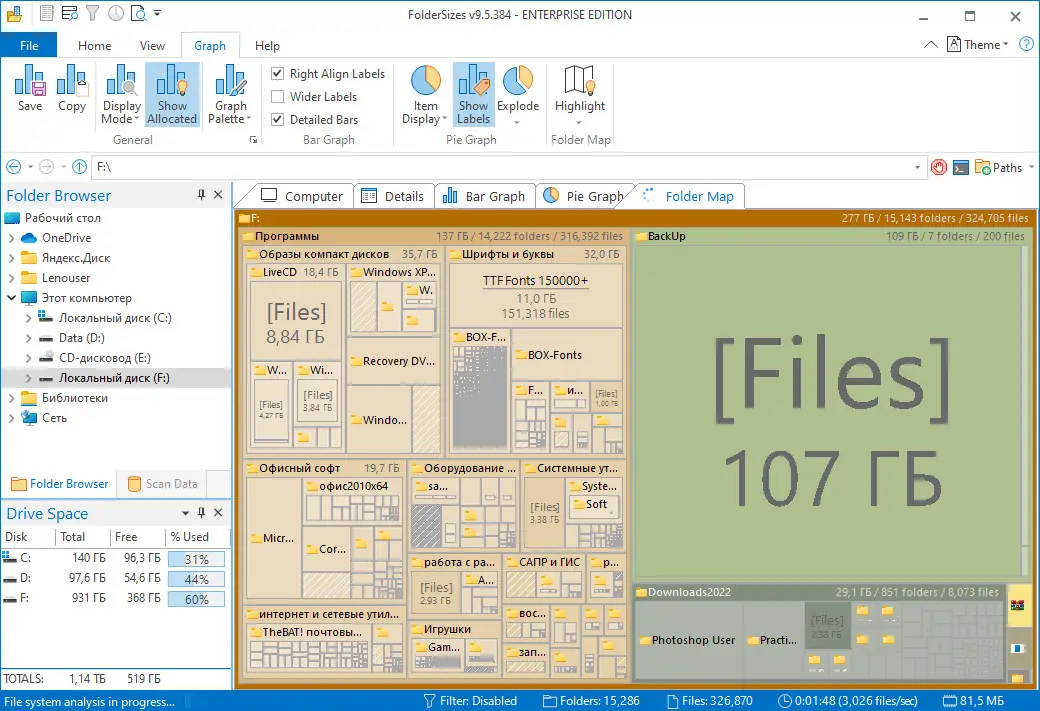The image size is (1040, 711).
Task: Pin the Drive Space panel
Action: click(x=201, y=513)
